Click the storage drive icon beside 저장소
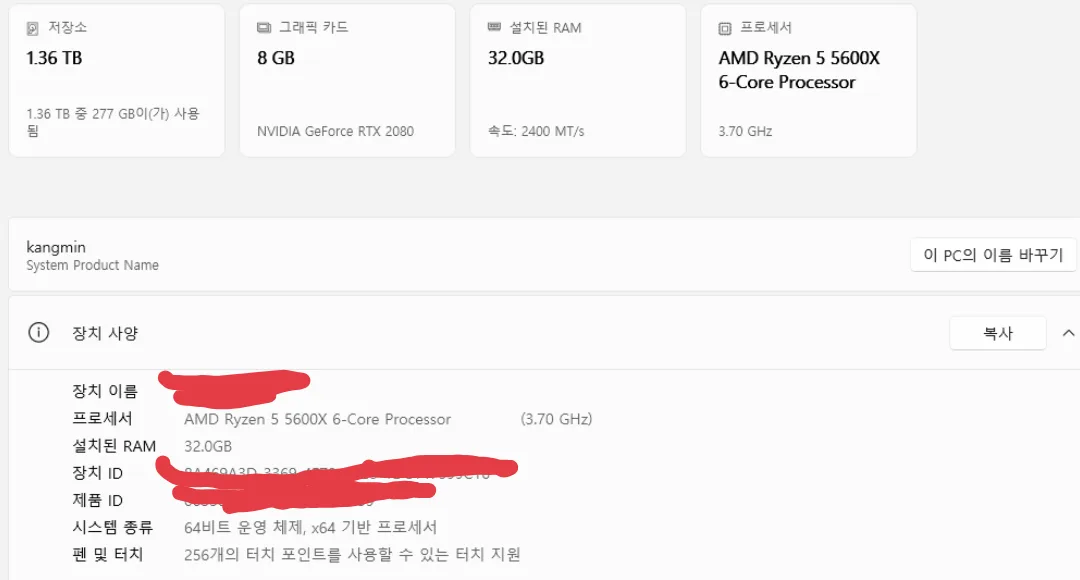 click(33, 28)
